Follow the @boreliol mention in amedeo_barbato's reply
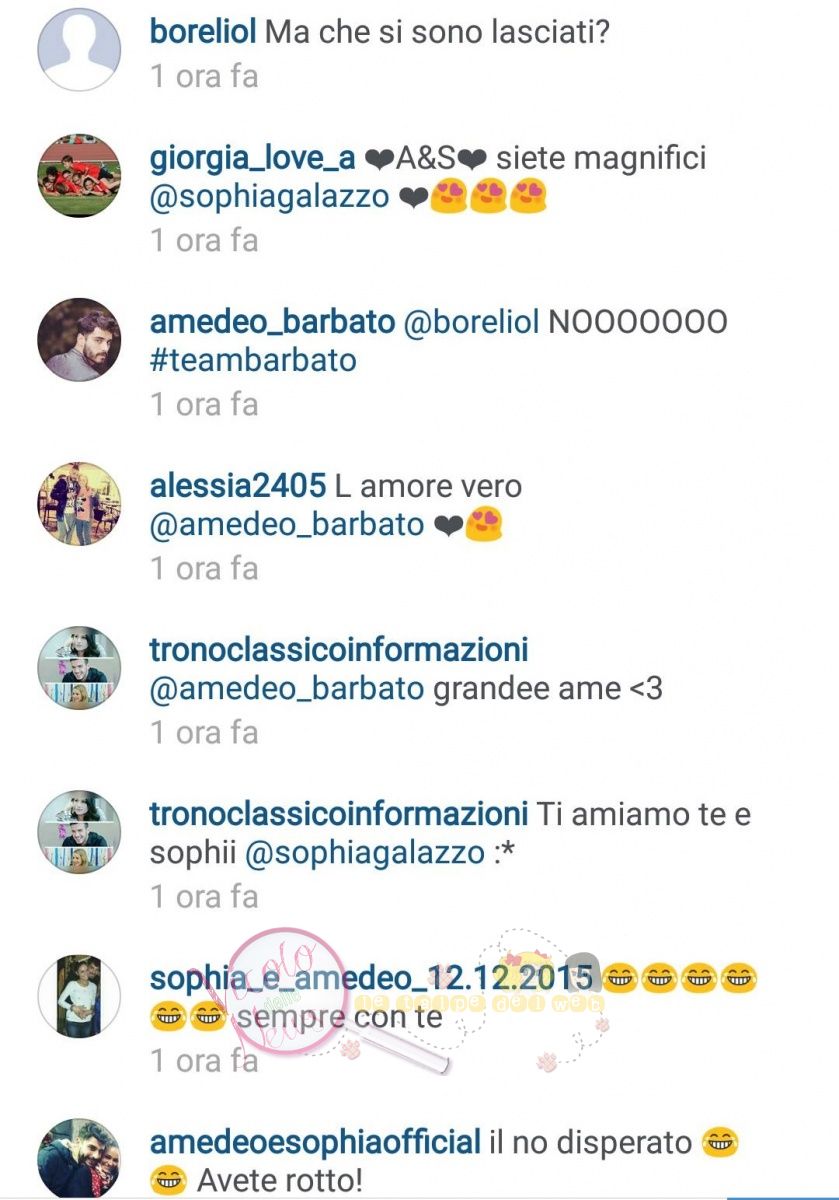The height and width of the screenshot is (1200, 839). pos(472,322)
